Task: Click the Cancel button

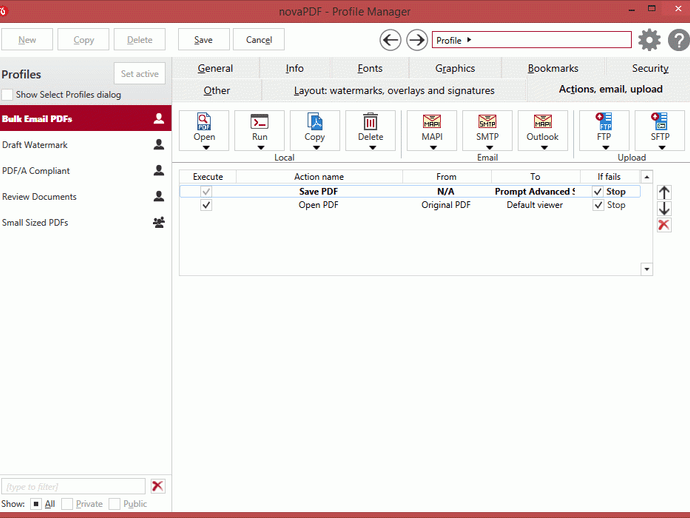Action: click(x=259, y=40)
